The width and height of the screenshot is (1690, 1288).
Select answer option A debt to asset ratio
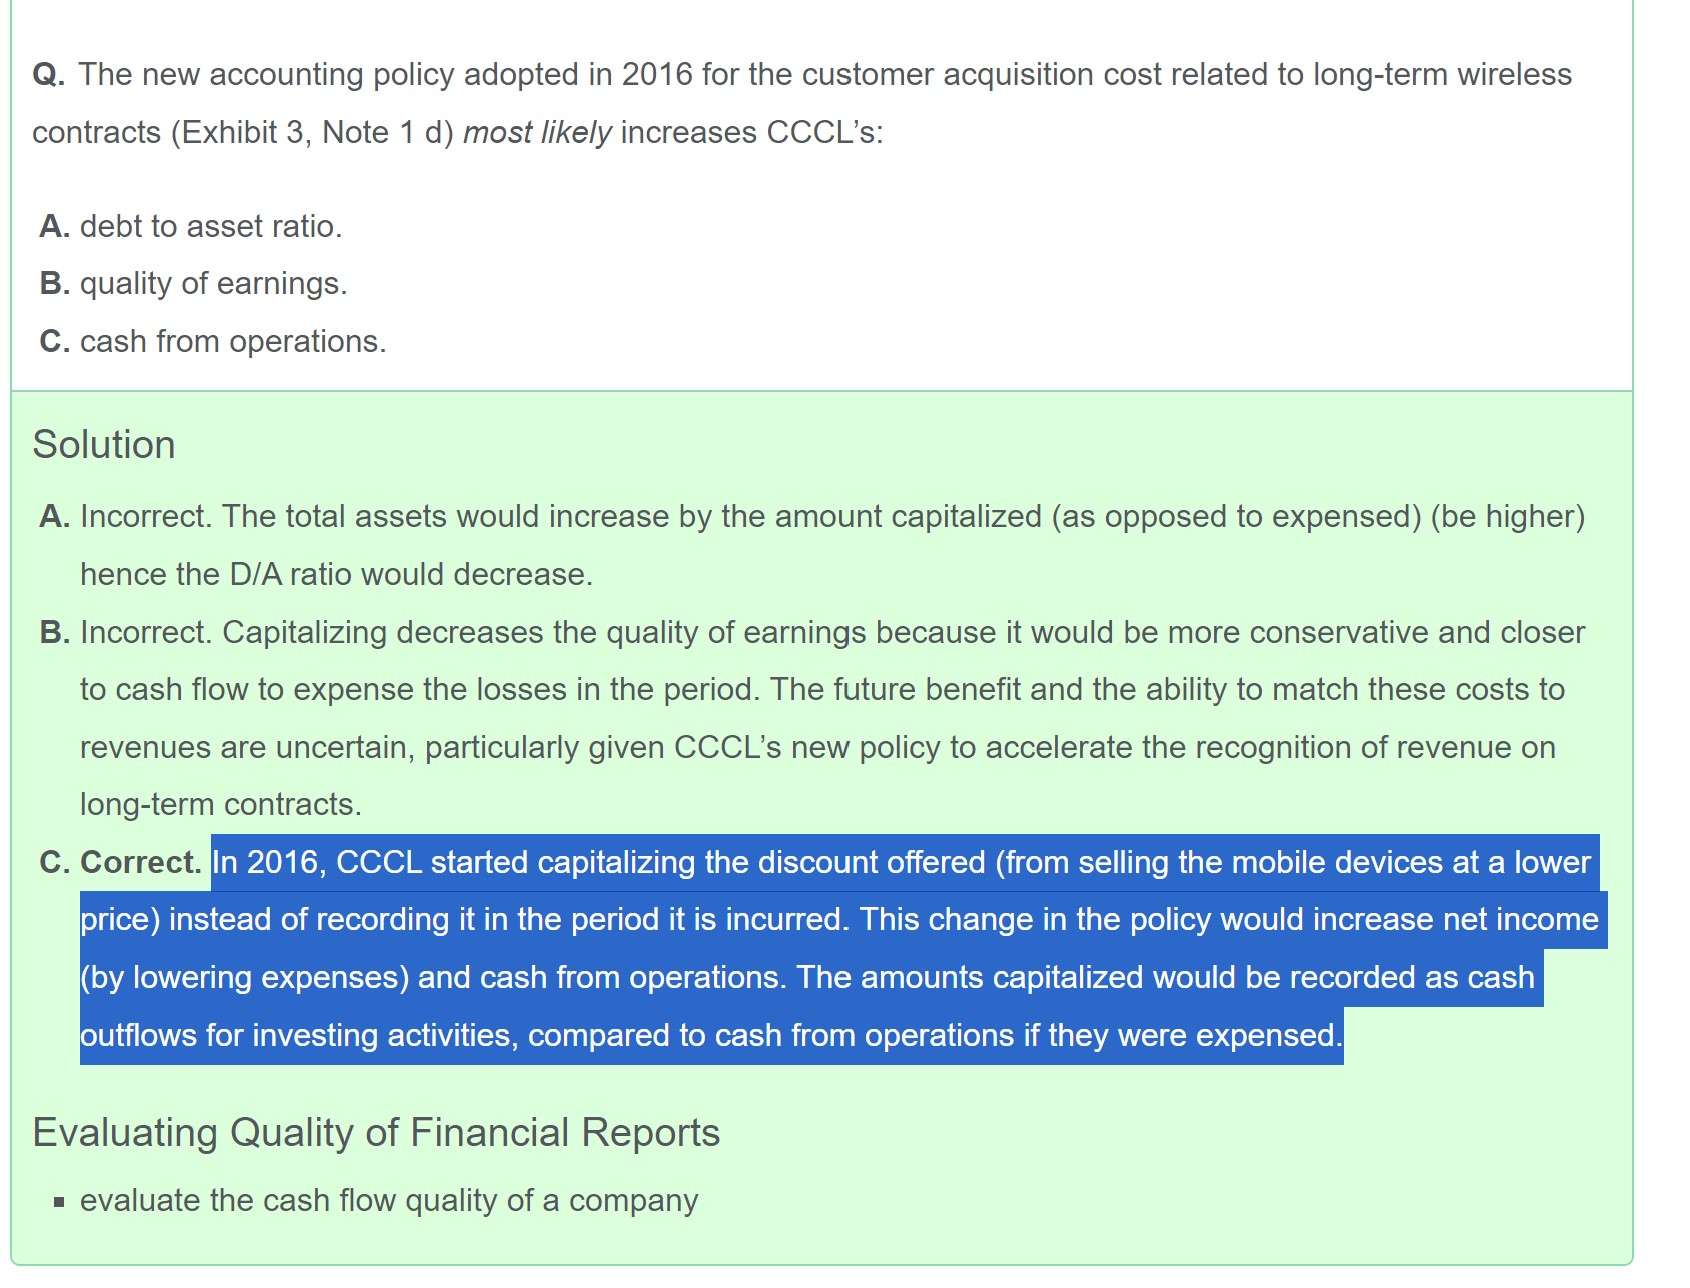coord(191,226)
